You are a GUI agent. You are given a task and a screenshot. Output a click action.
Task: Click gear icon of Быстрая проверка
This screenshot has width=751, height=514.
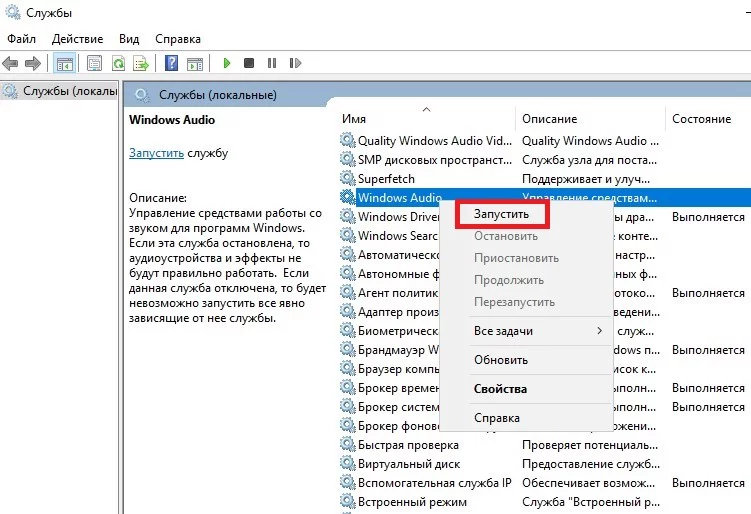[x=348, y=444]
